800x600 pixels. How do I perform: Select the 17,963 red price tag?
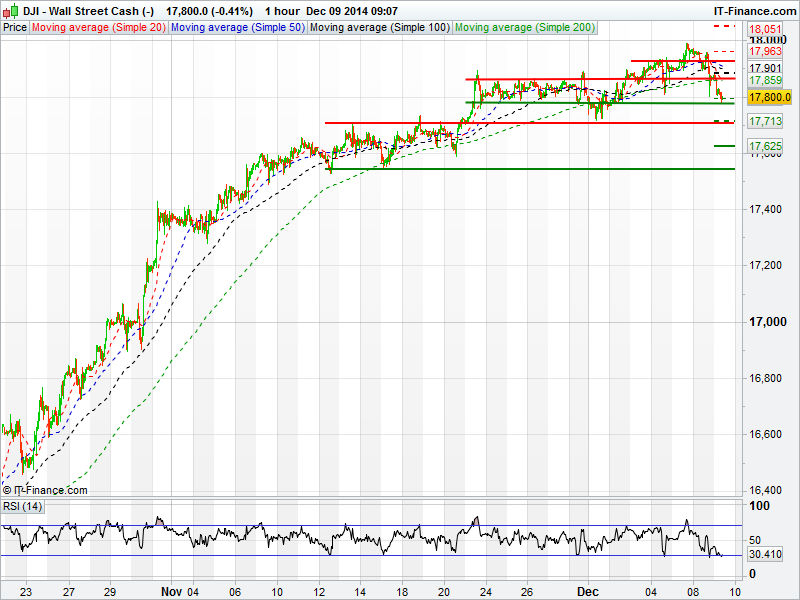point(765,51)
